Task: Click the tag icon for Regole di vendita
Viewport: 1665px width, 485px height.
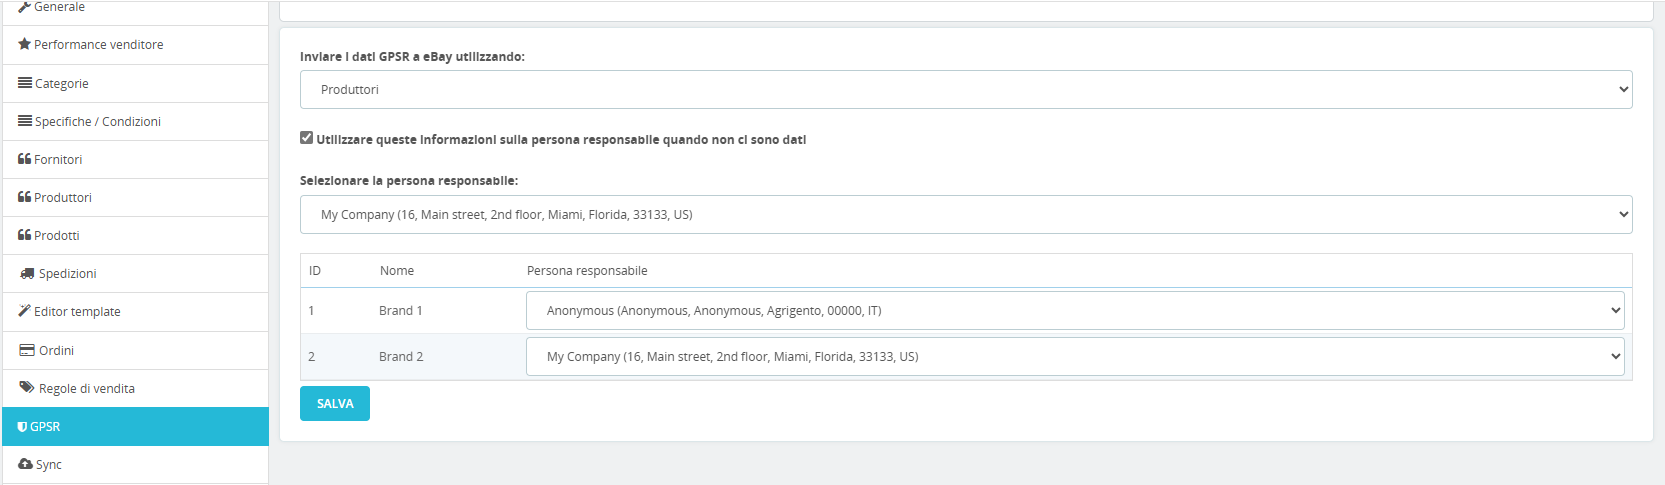Action: [27, 388]
